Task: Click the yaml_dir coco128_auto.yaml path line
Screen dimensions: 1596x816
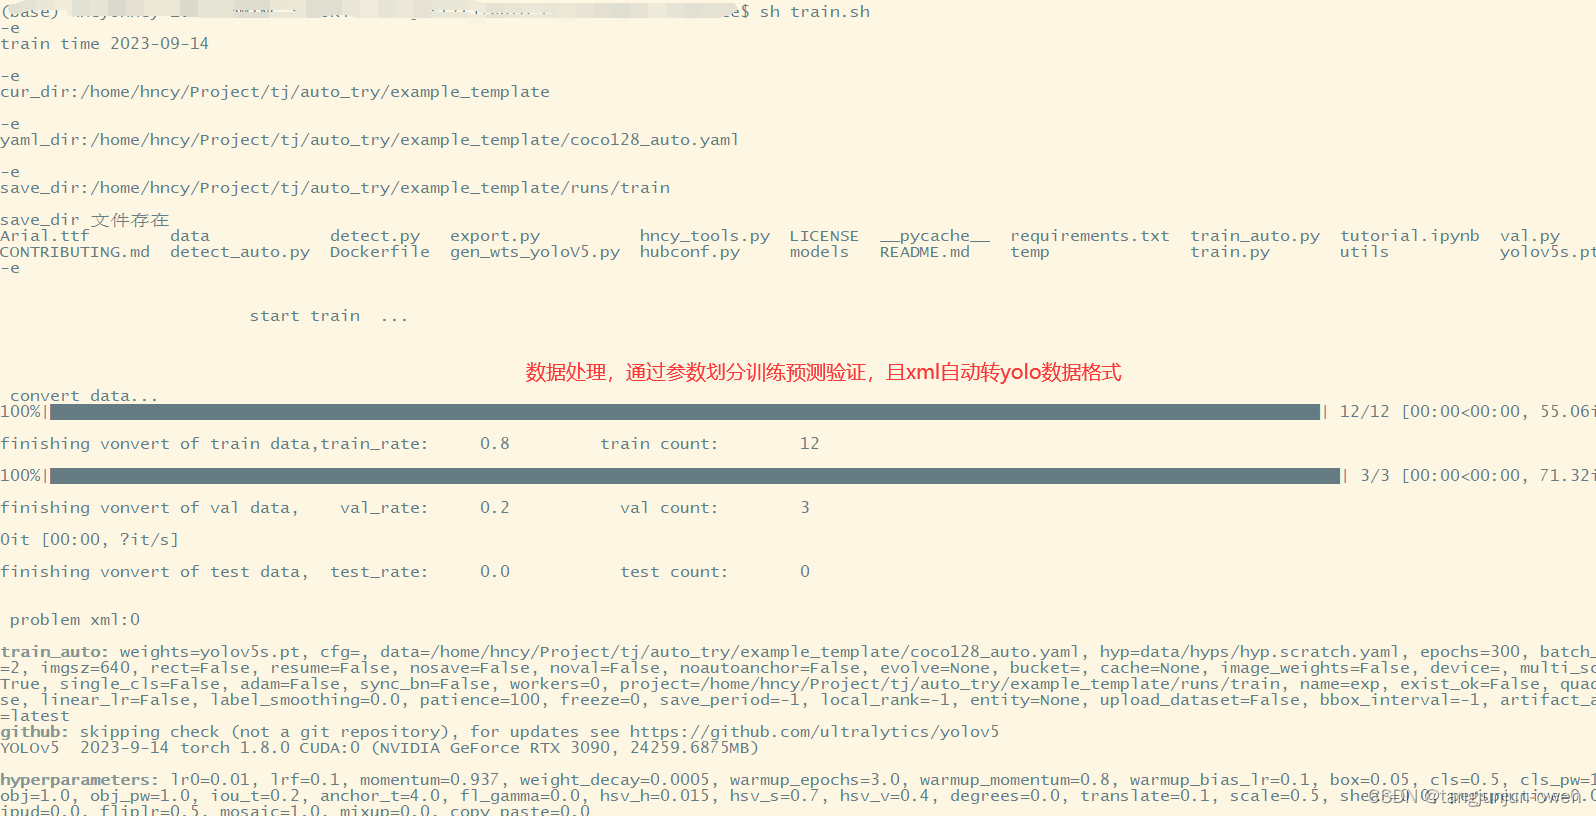Action: (370, 140)
